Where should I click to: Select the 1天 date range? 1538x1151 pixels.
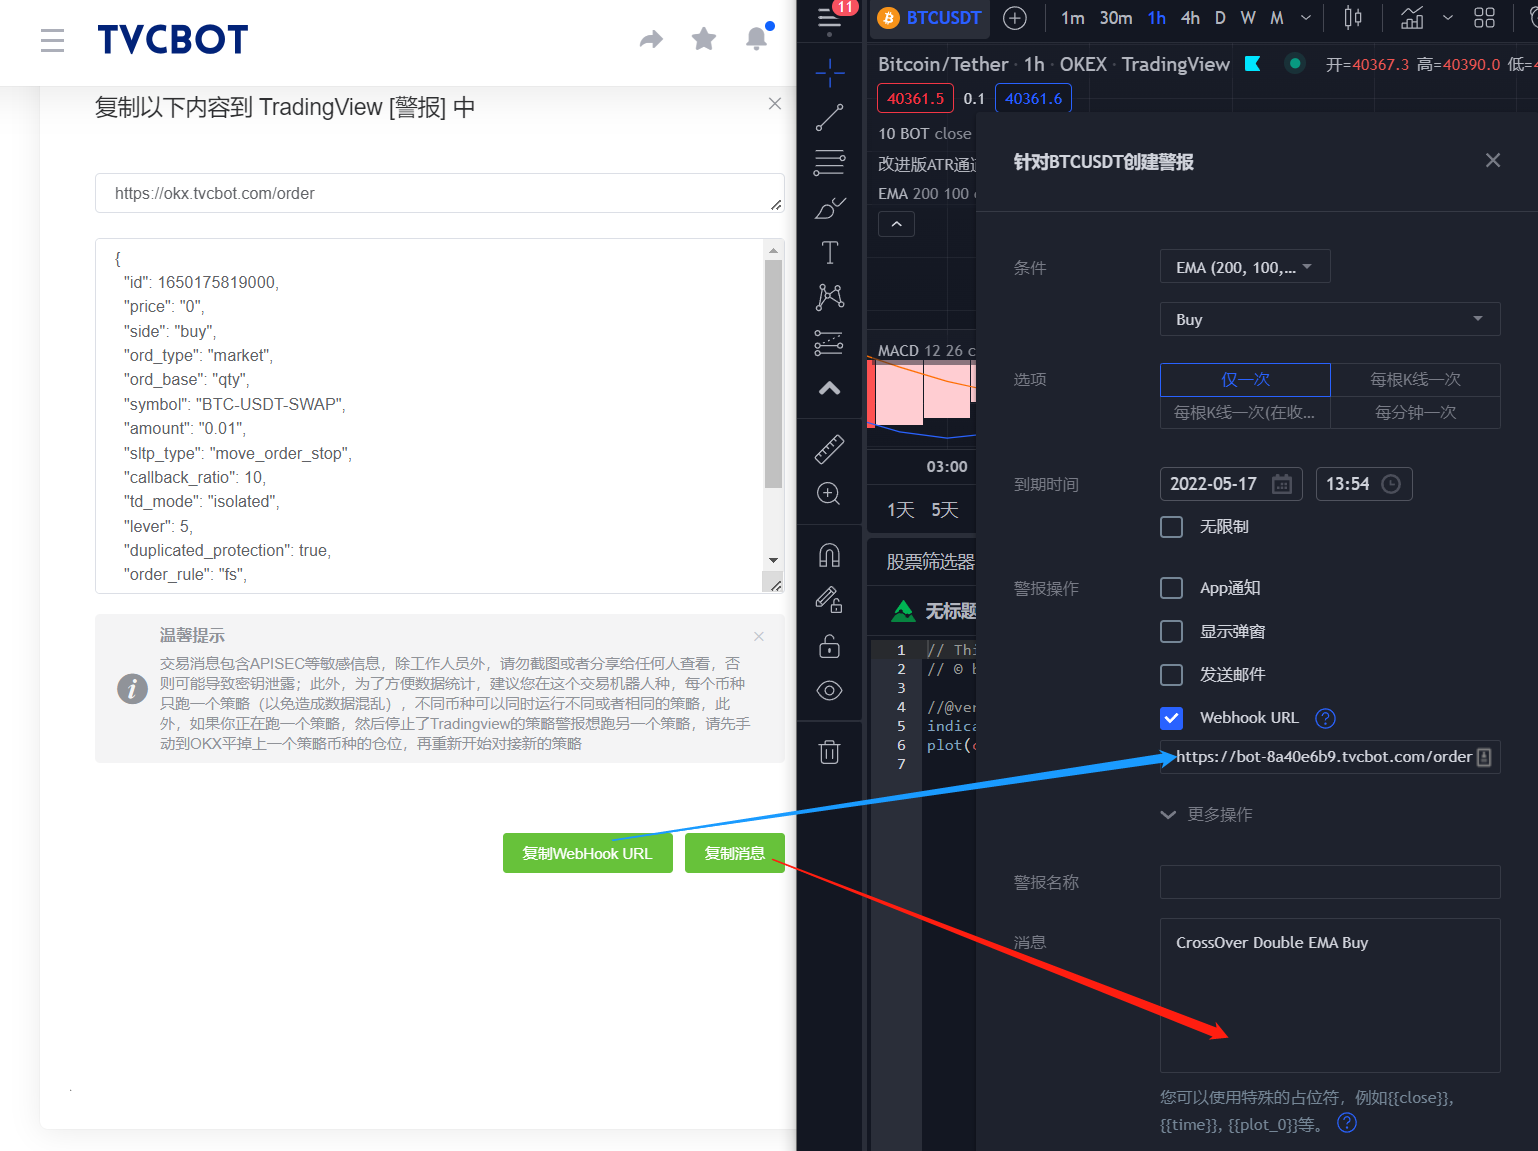(901, 510)
